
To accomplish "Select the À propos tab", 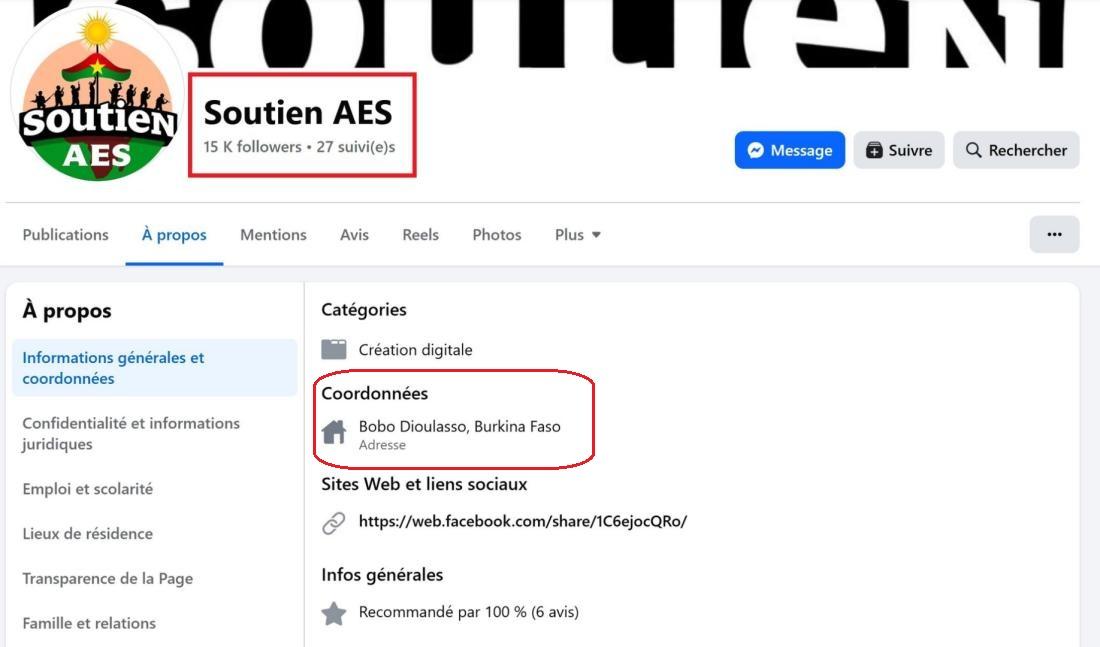I will pos(174,235).
